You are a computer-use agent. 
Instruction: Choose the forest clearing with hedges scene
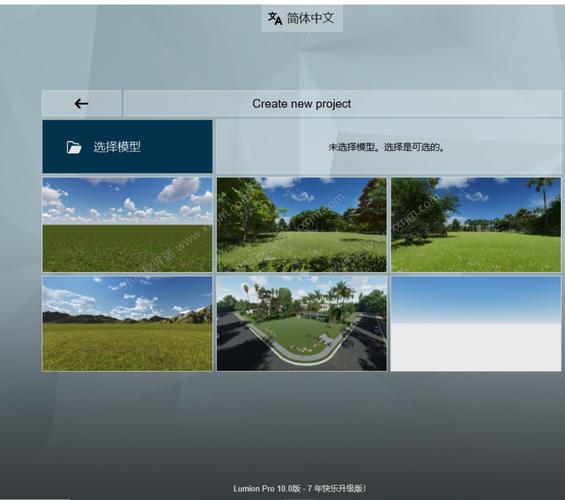302,224
